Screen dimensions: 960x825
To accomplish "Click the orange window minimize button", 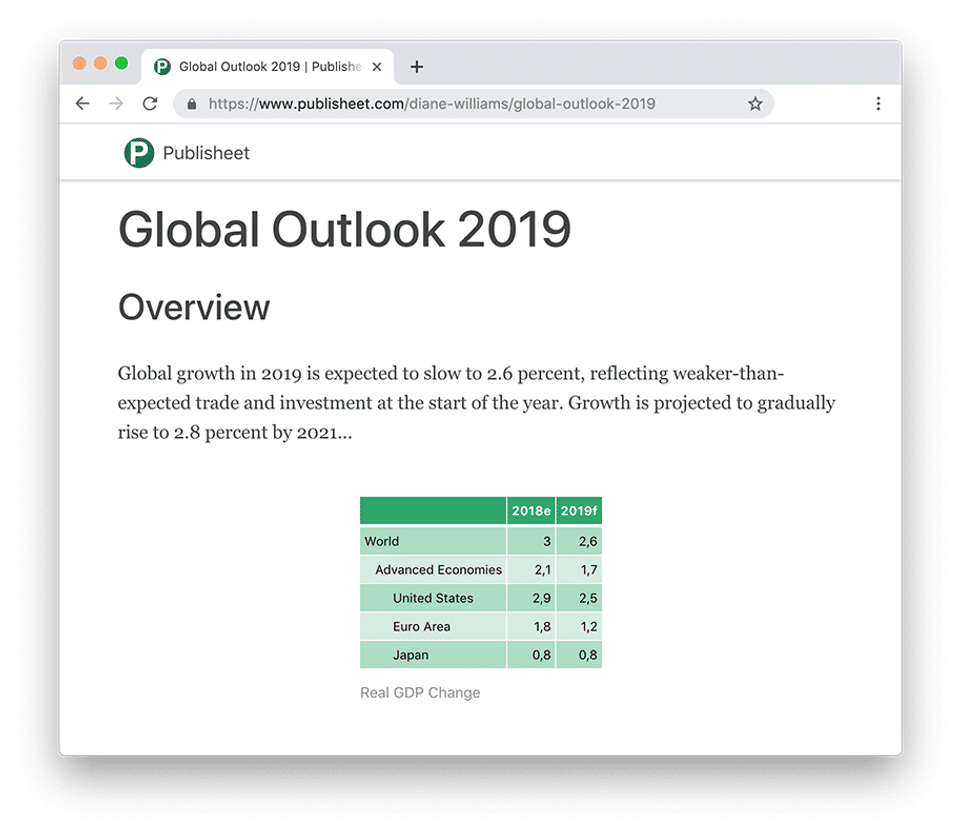I will tap(100, 63).
